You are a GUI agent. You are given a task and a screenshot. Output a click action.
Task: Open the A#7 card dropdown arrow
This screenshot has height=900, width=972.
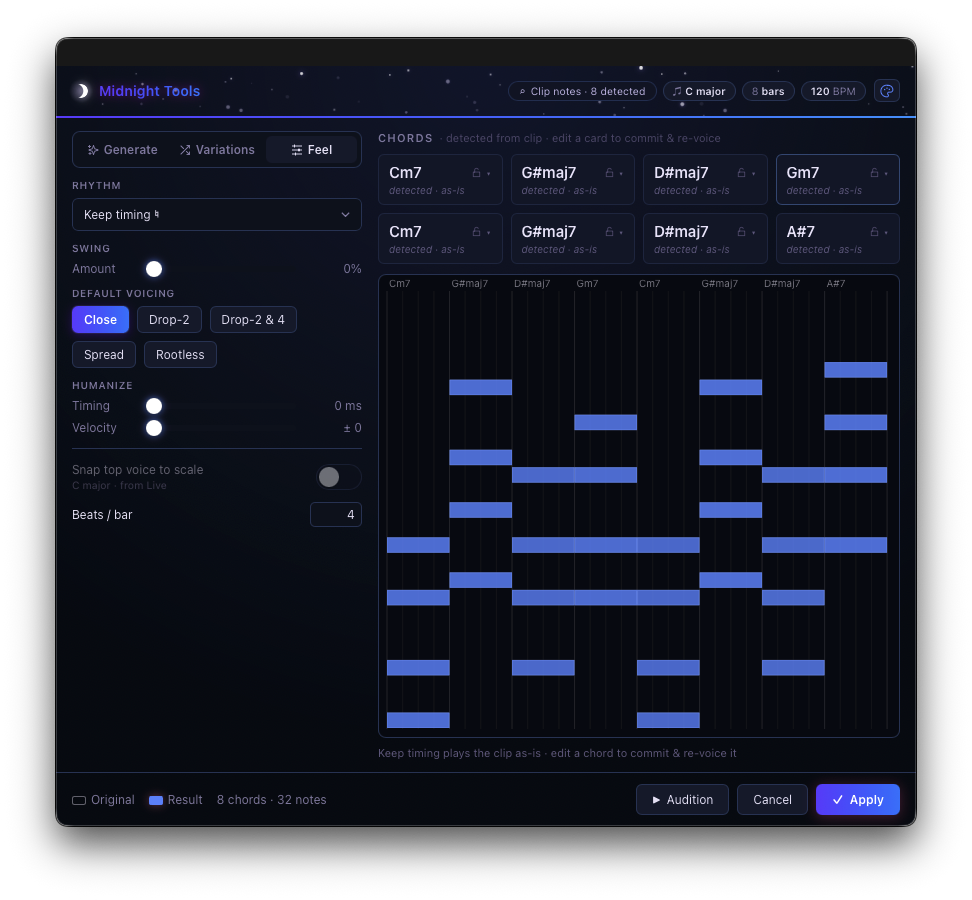[x=886, y=232]
